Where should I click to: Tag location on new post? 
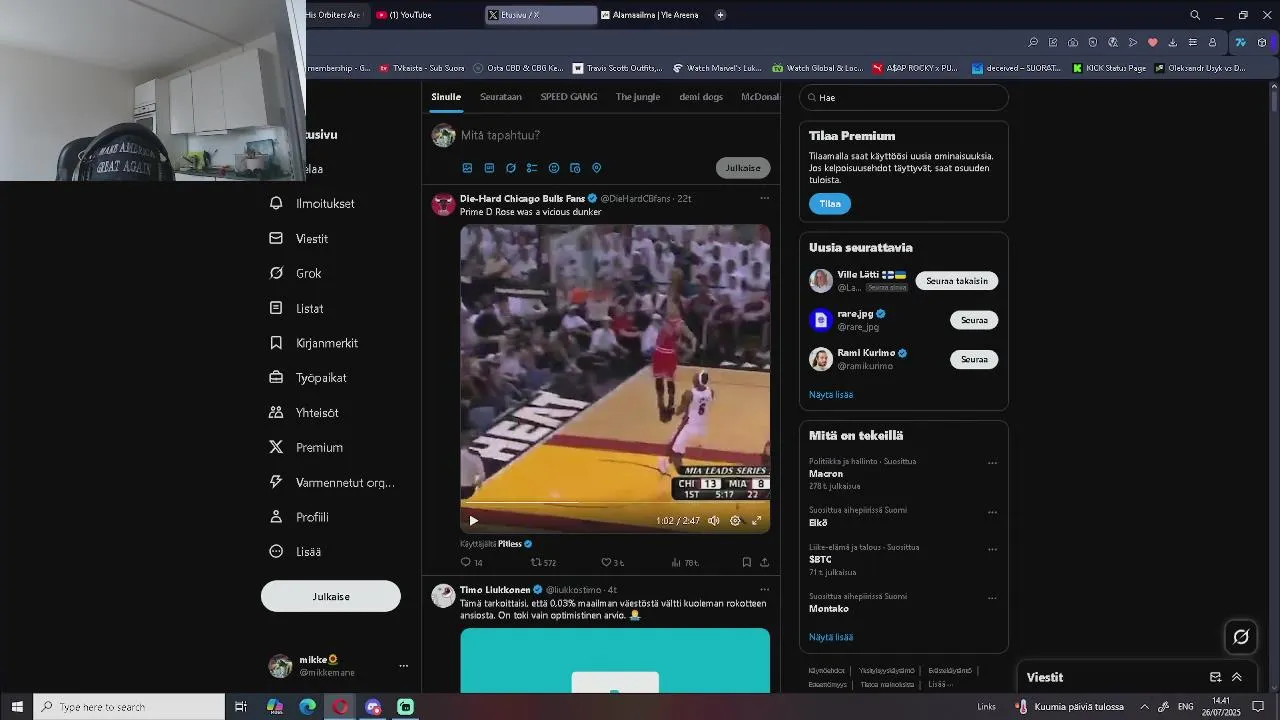[597, 168]
